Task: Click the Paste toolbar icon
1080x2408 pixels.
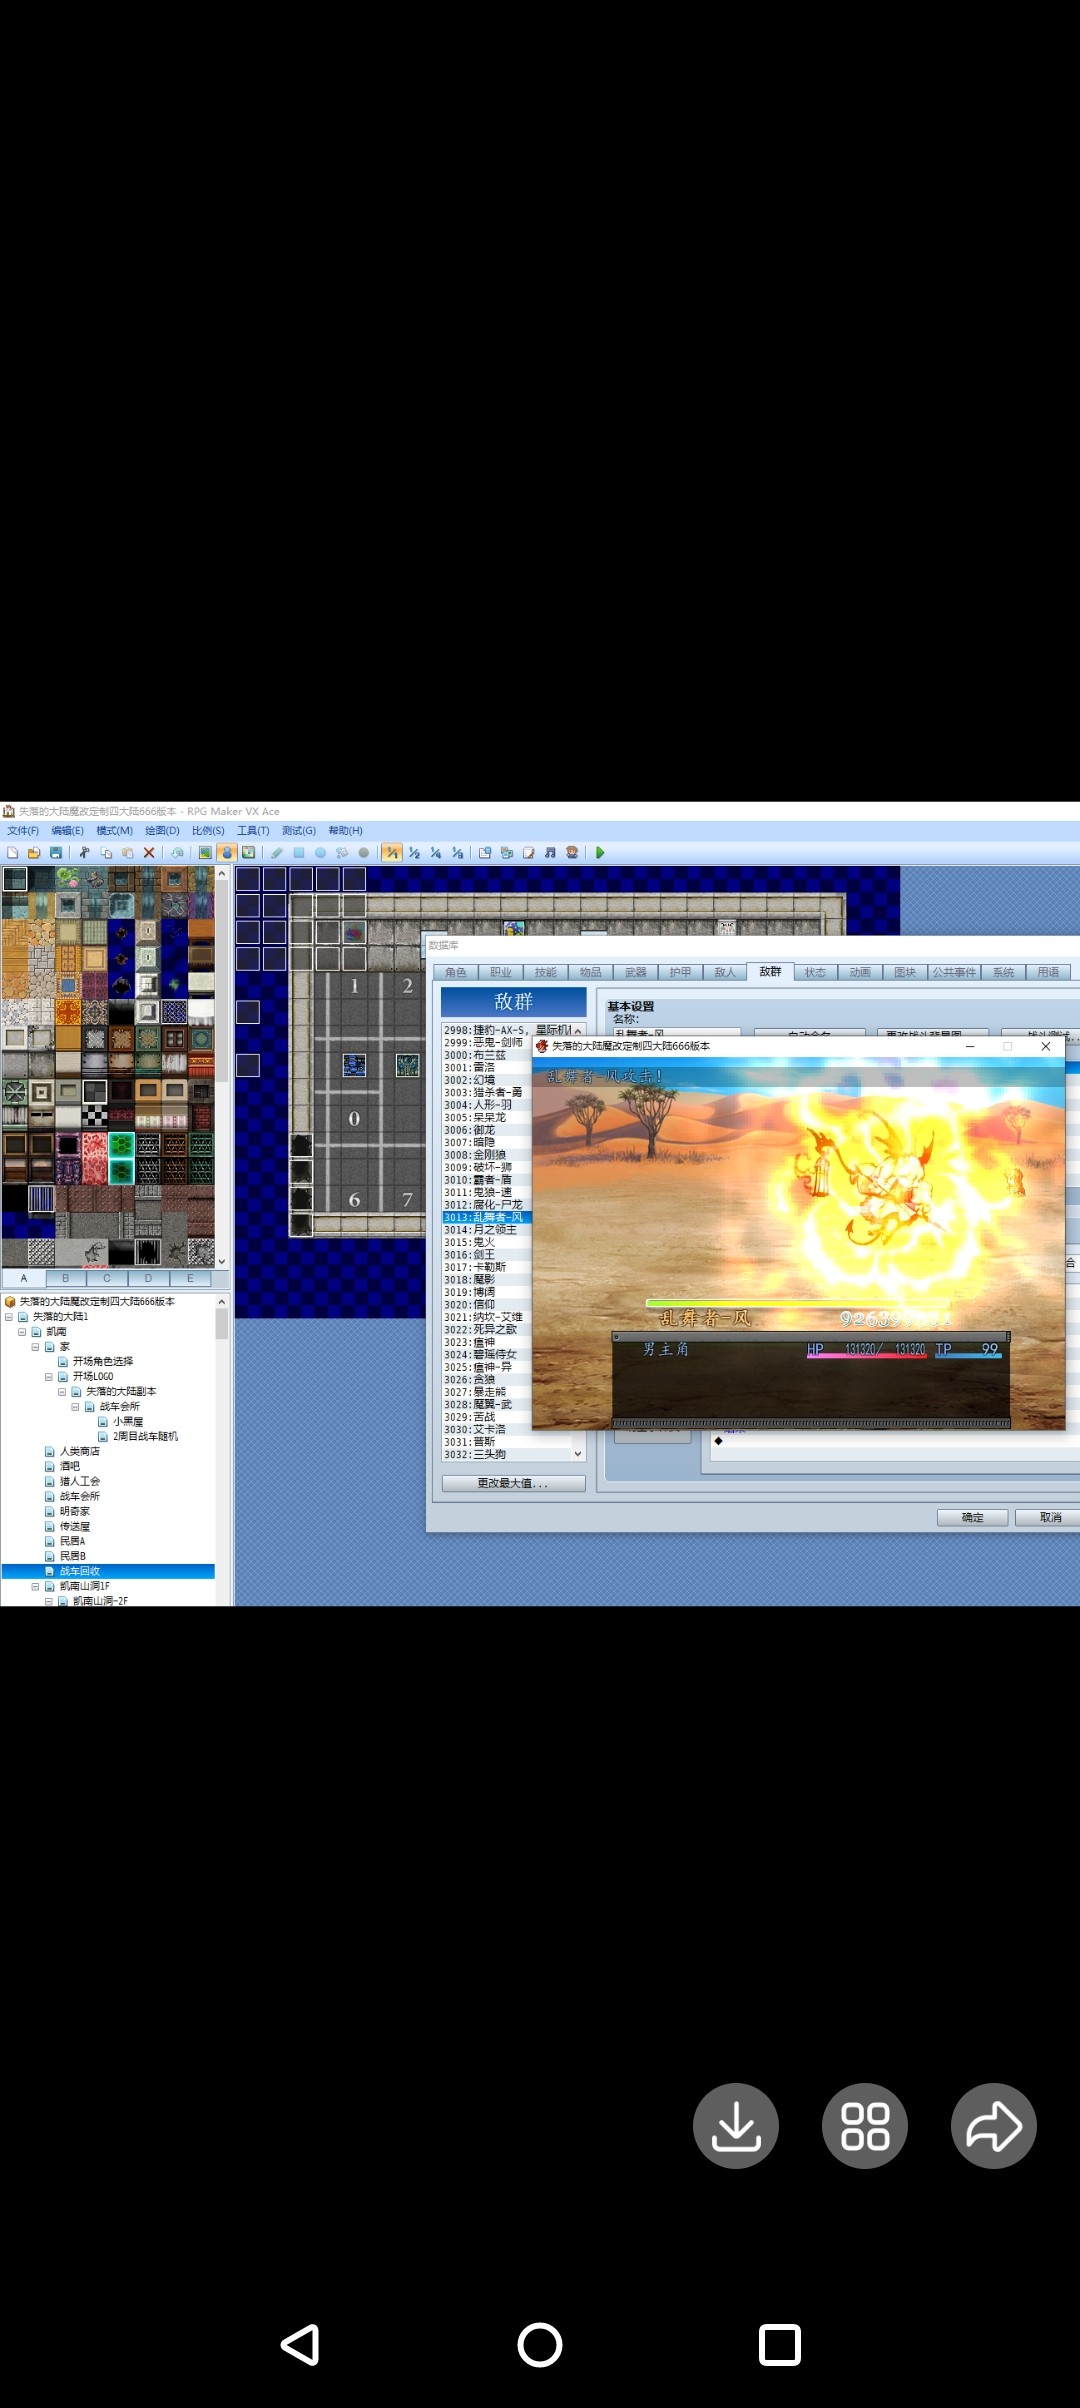Action: point(127,853)
